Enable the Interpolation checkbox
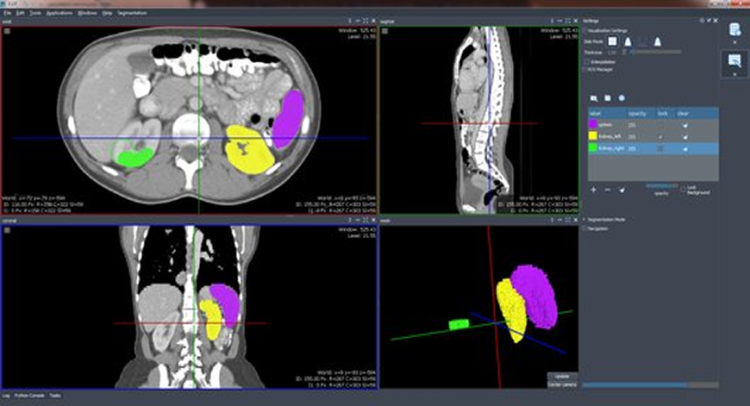The width and height of the screenshot is (750, 406). (x=587, y=61)
